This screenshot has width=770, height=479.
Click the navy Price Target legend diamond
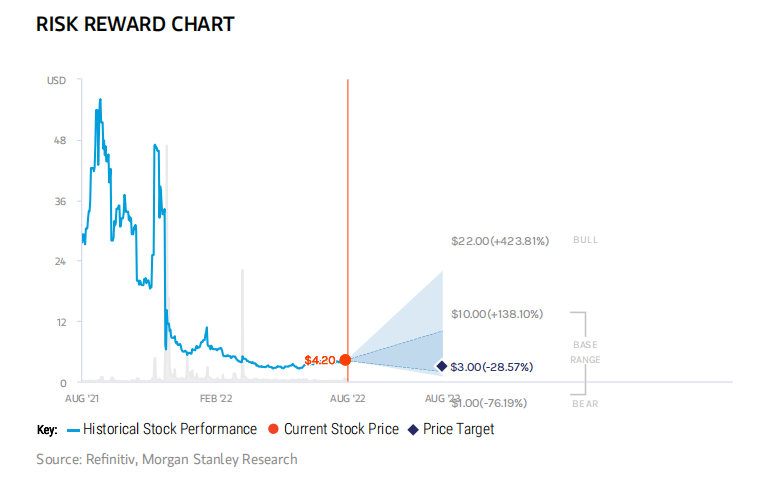point(413,430)
